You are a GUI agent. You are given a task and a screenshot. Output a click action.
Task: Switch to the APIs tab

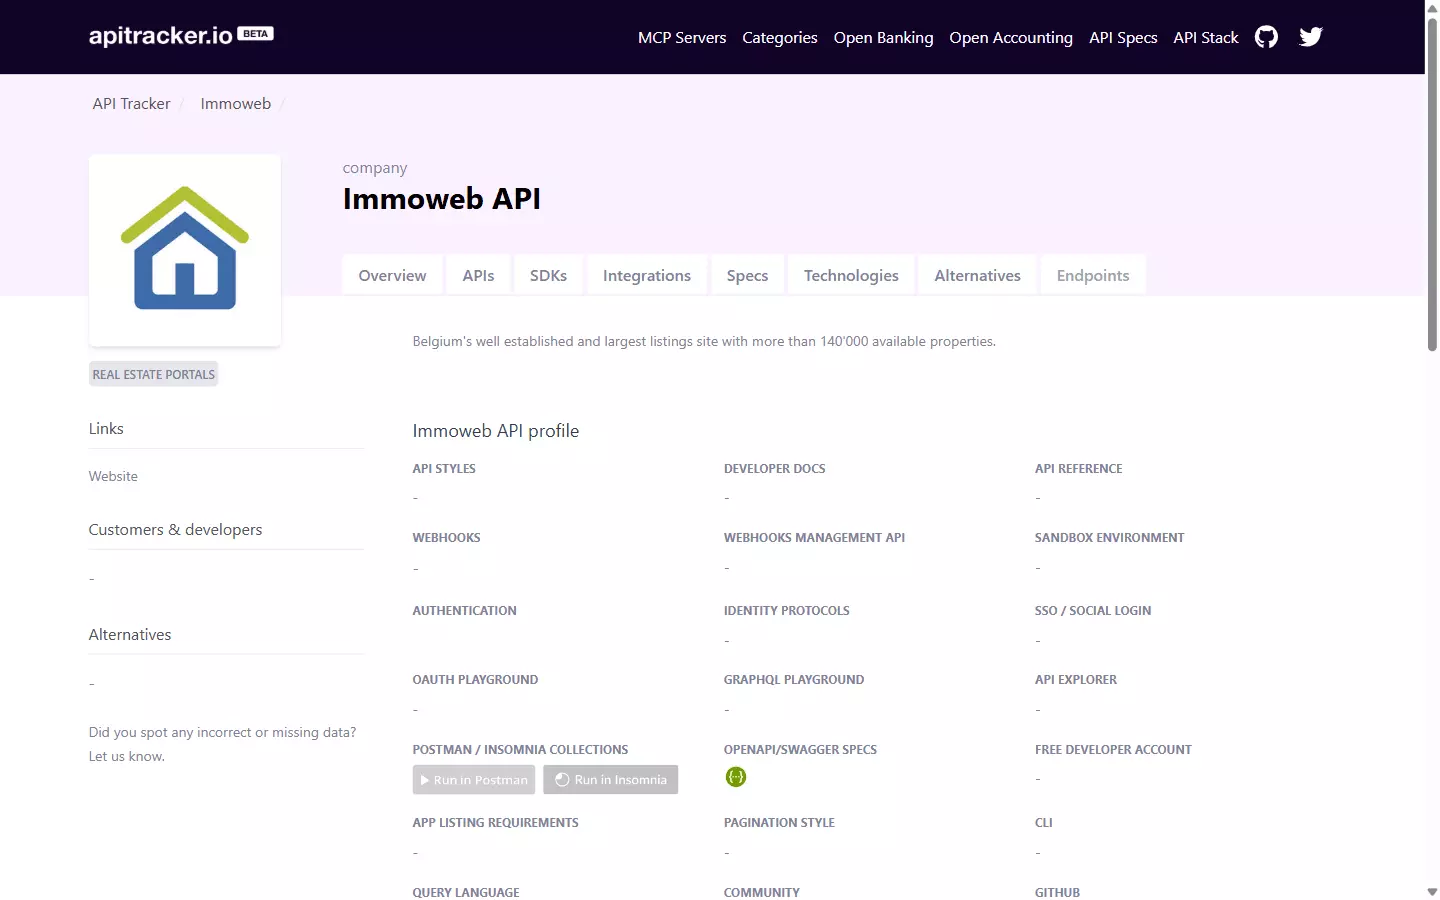(478, 275)
